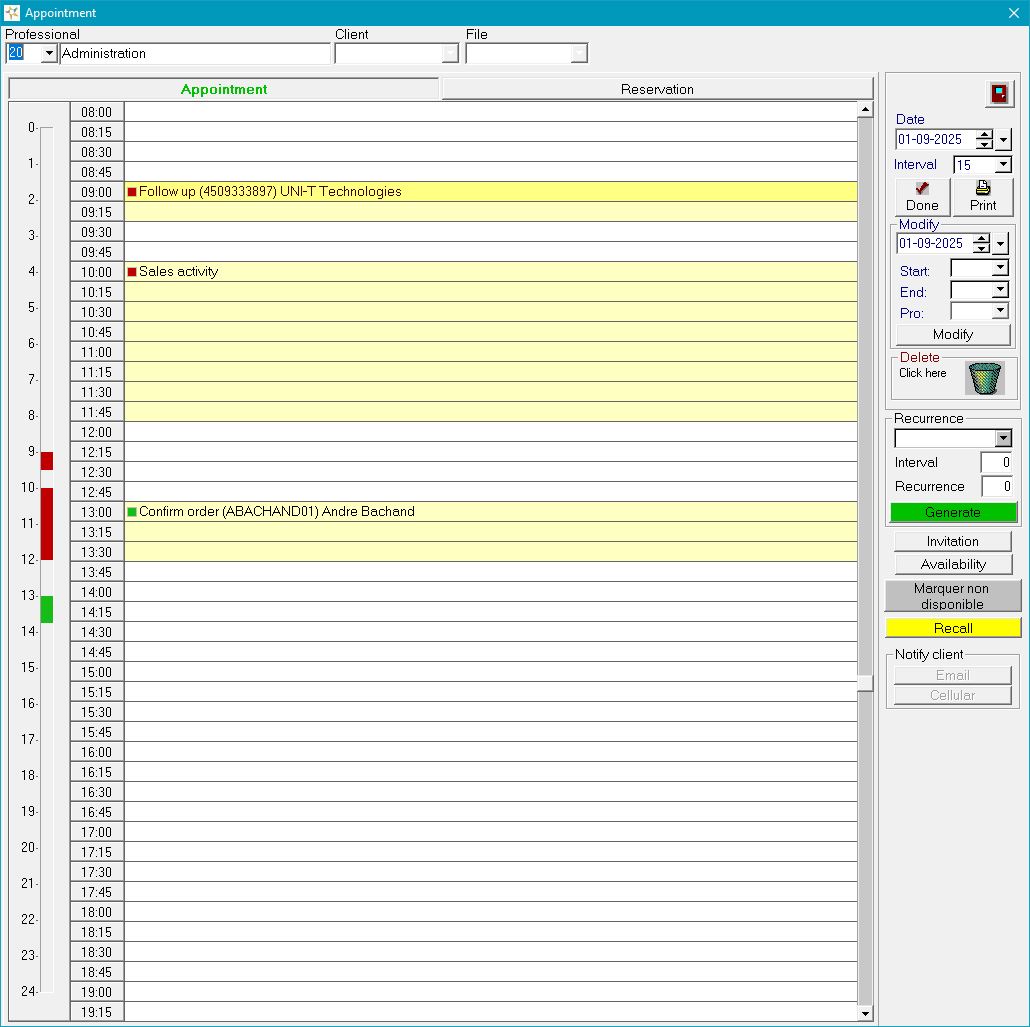Click red marker of Sales activity entry

132,272
